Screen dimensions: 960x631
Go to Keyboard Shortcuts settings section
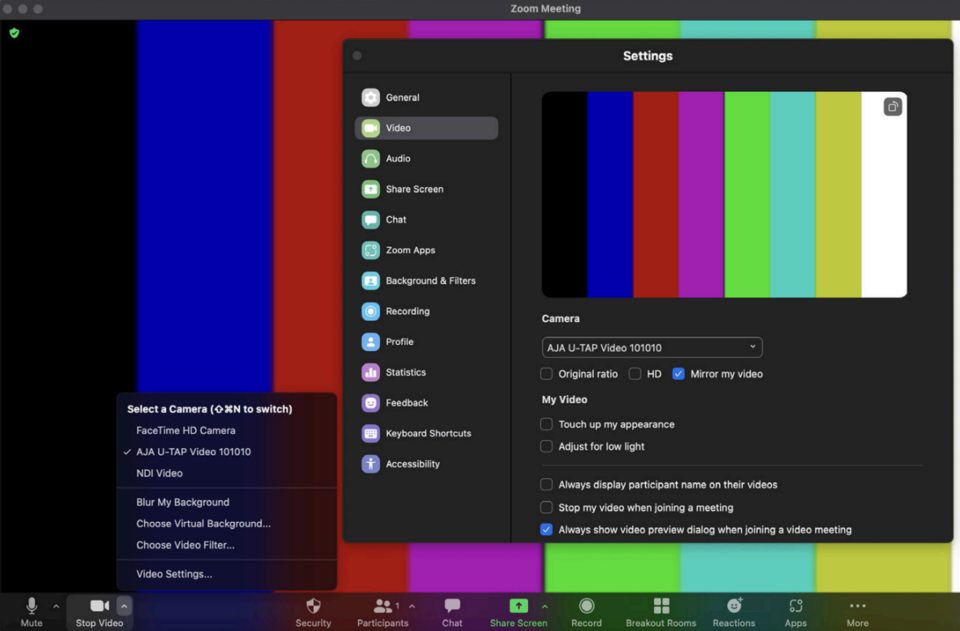click(428, 433)
